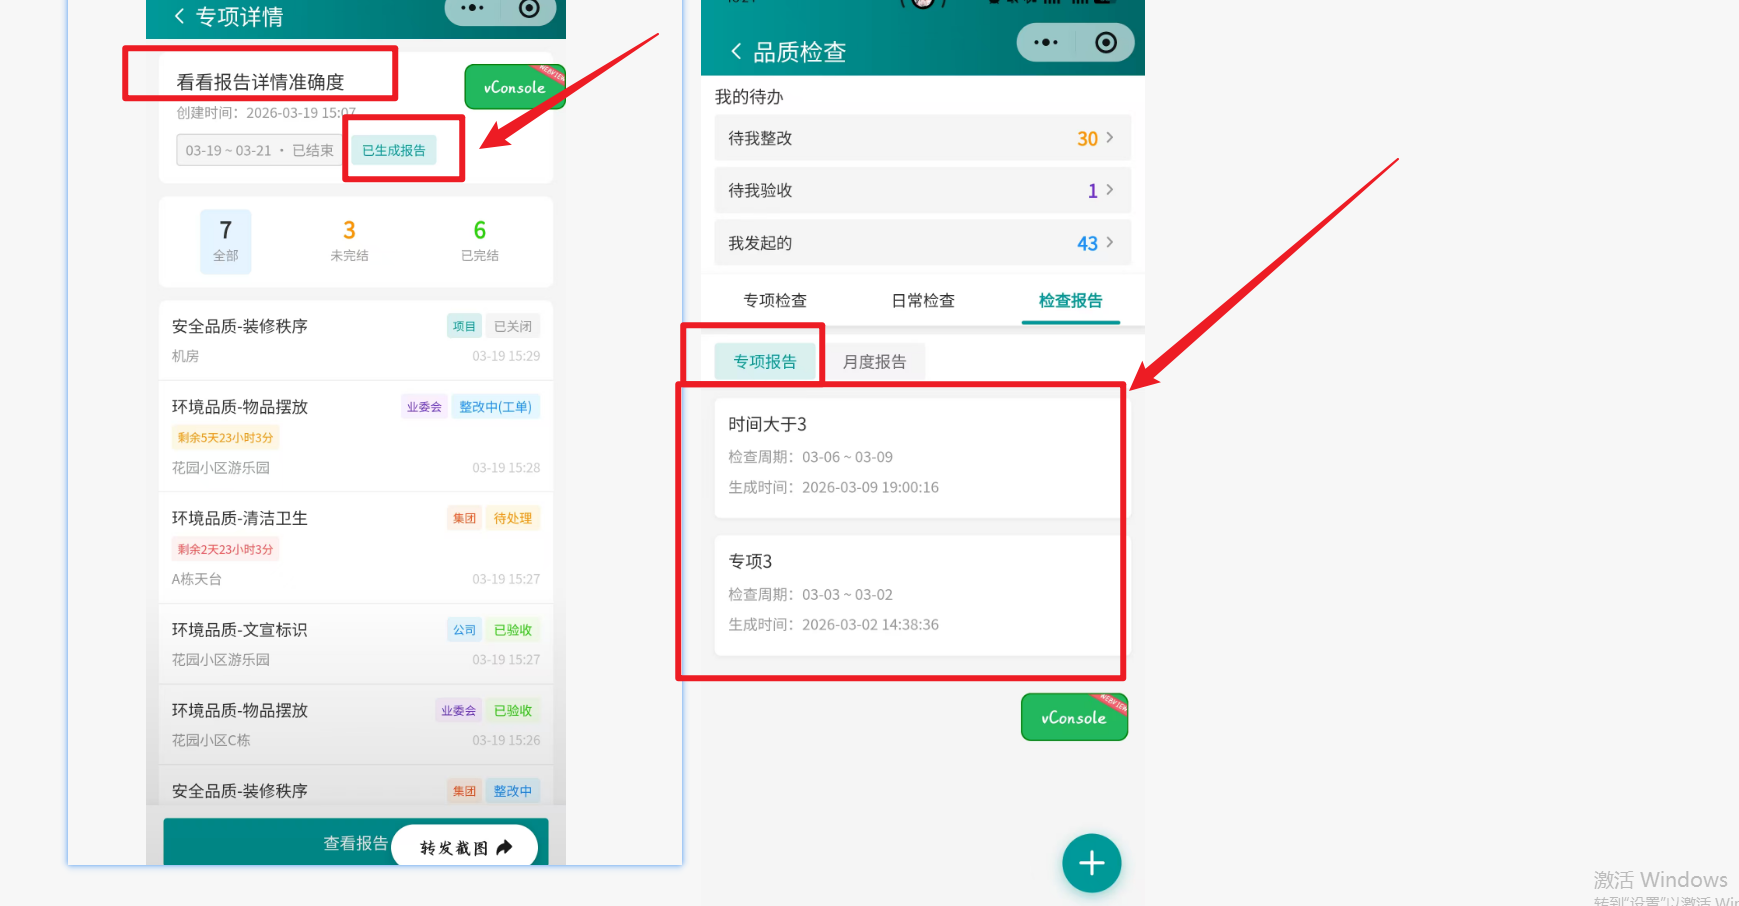
Task: Filter by 已完结 count 6
Action: (x=479, y=241)
